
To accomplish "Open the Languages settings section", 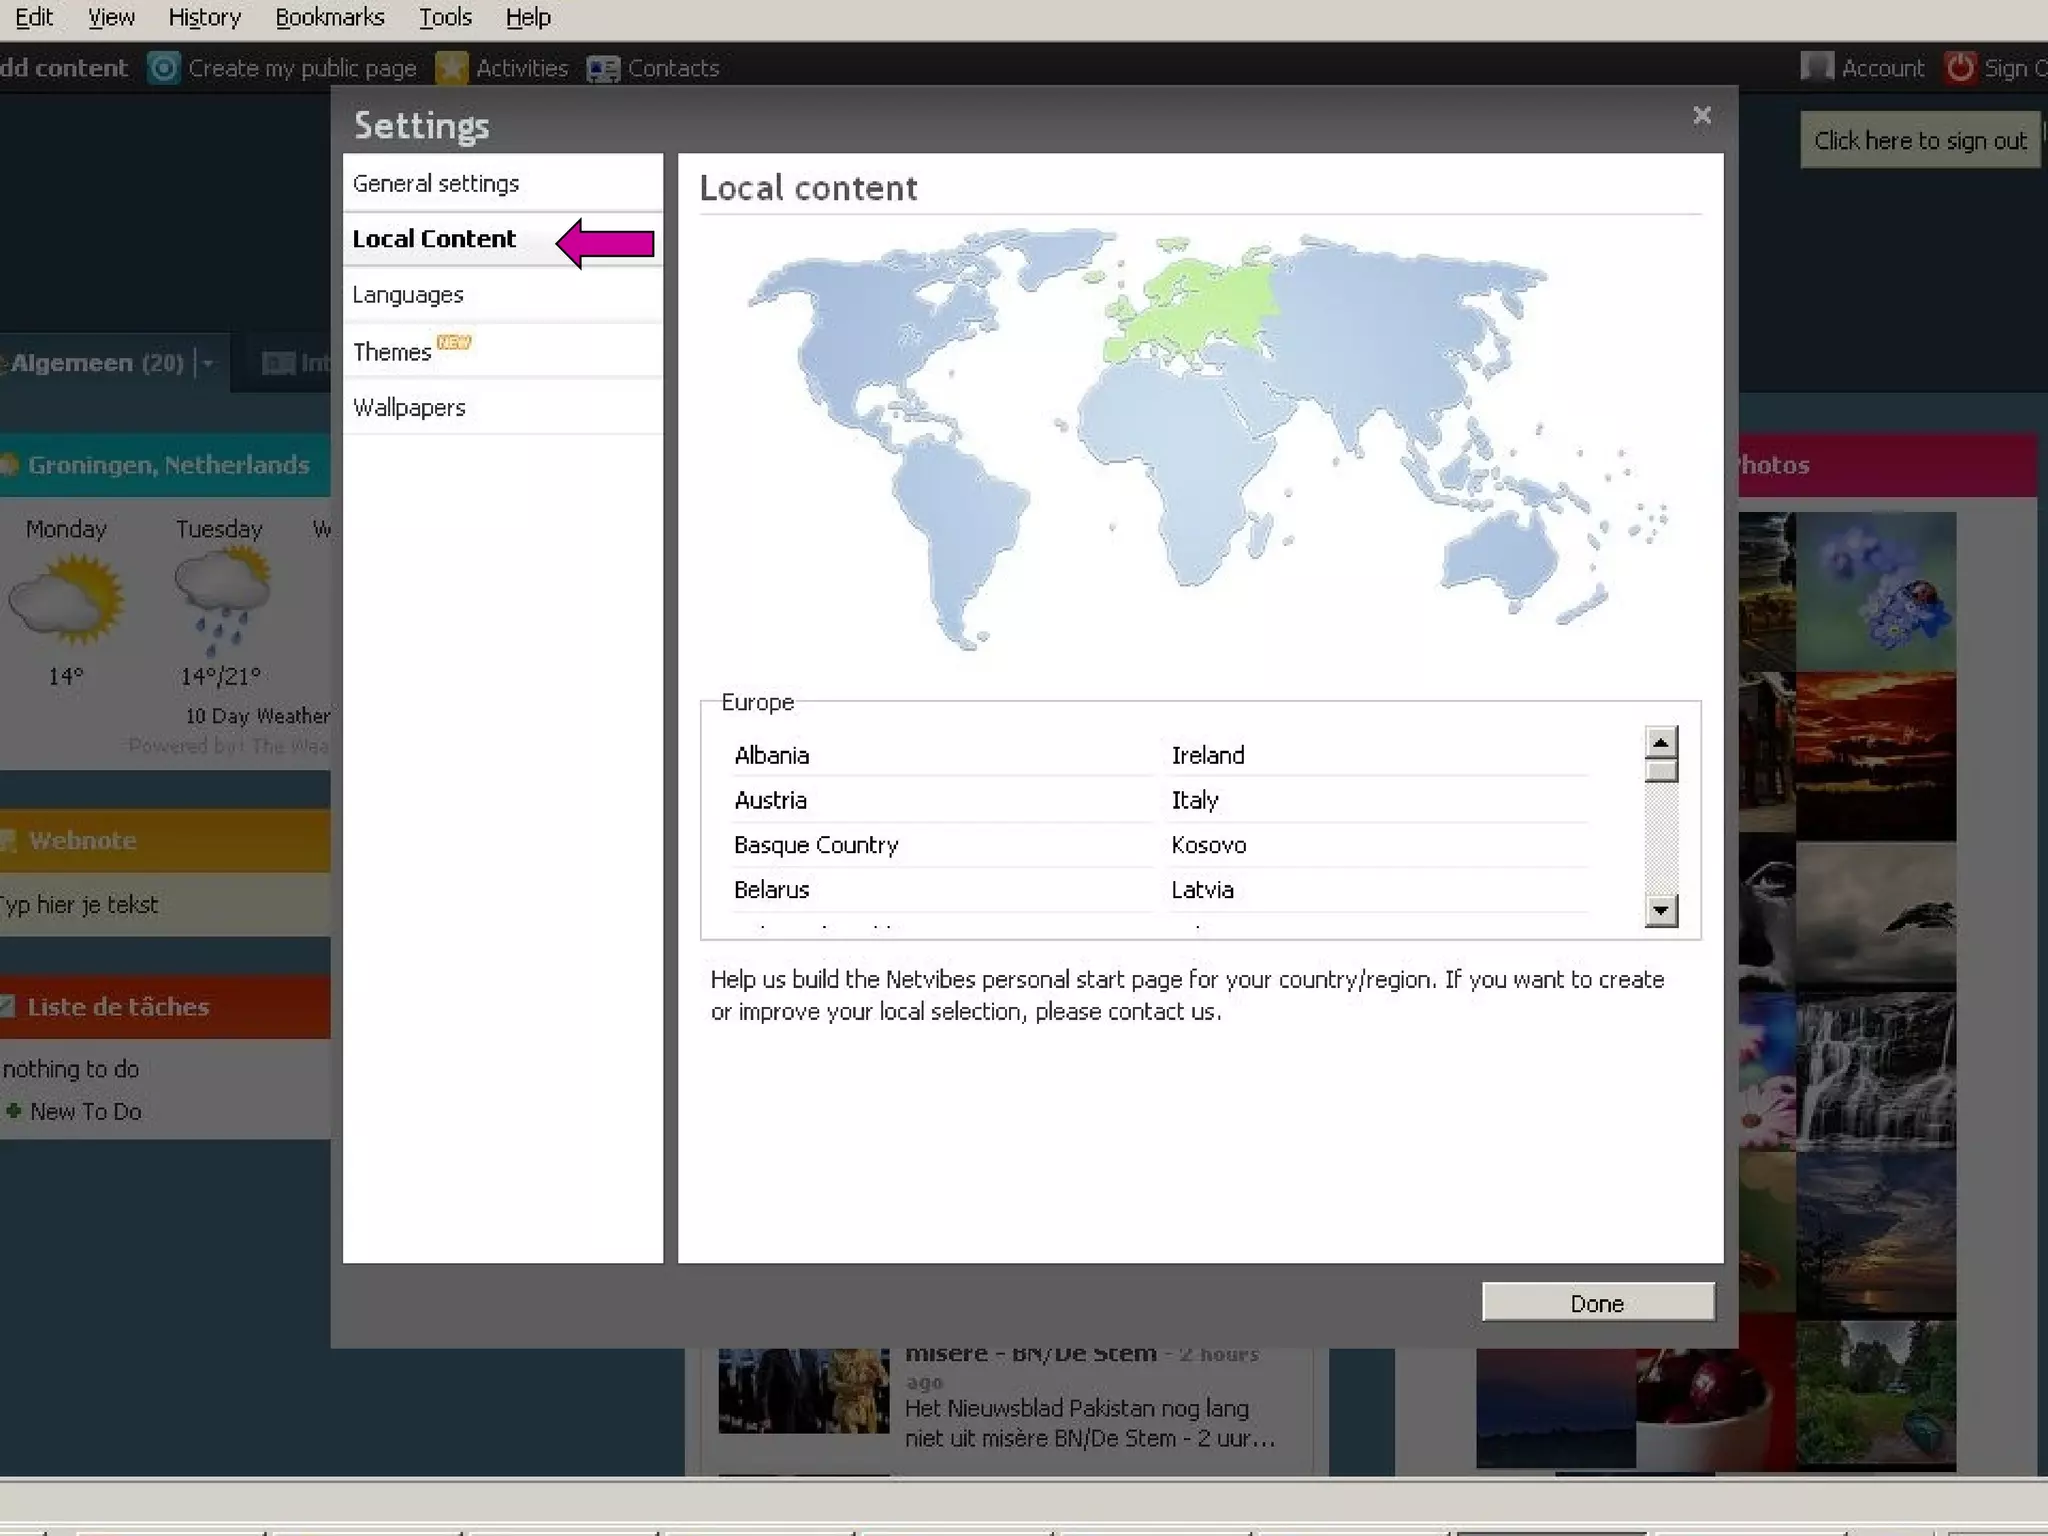I will (408, 295).
